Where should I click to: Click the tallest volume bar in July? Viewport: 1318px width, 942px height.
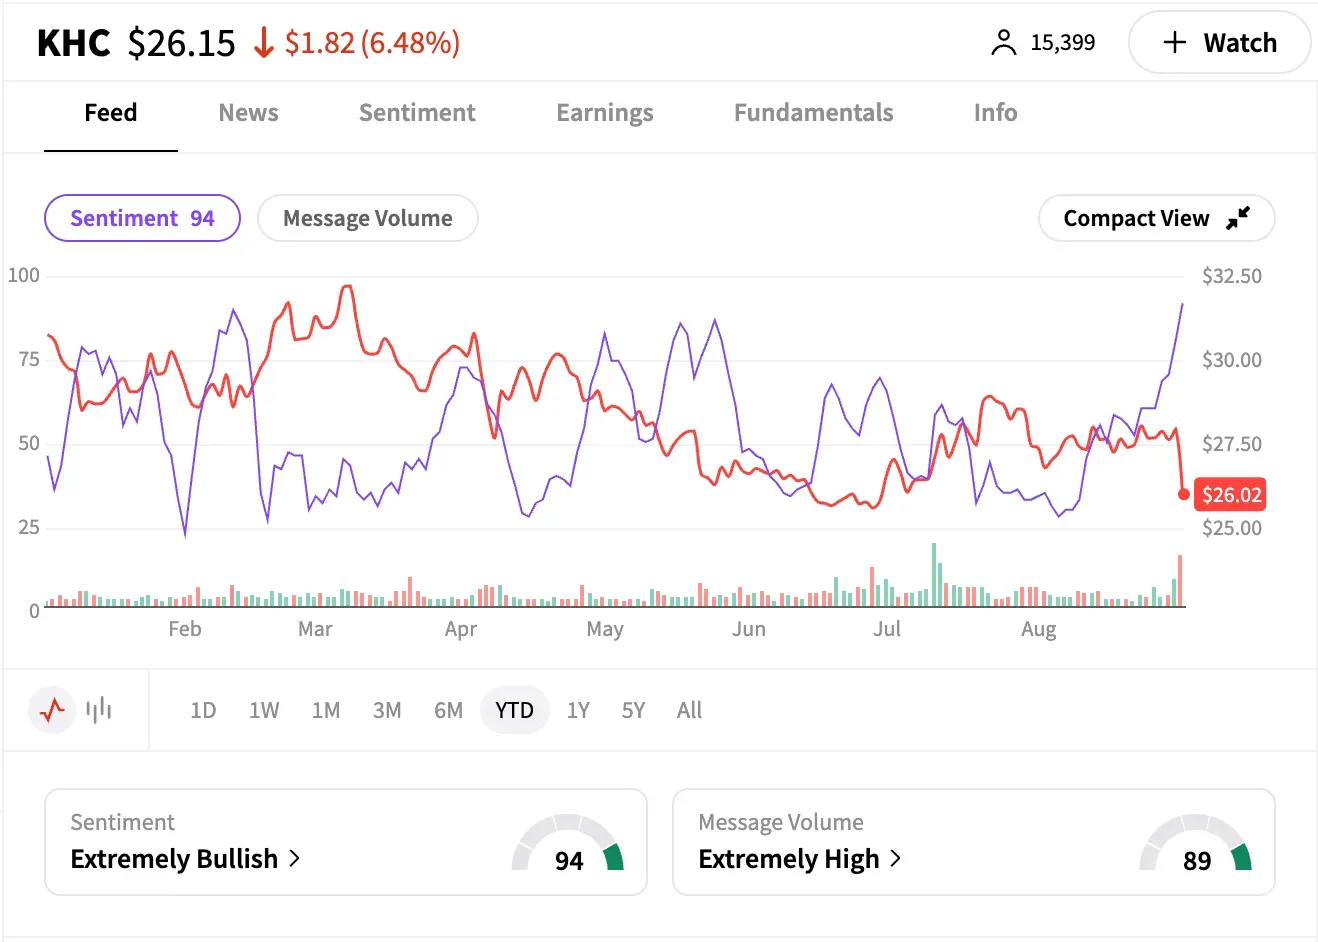click(x=934, y=574)
